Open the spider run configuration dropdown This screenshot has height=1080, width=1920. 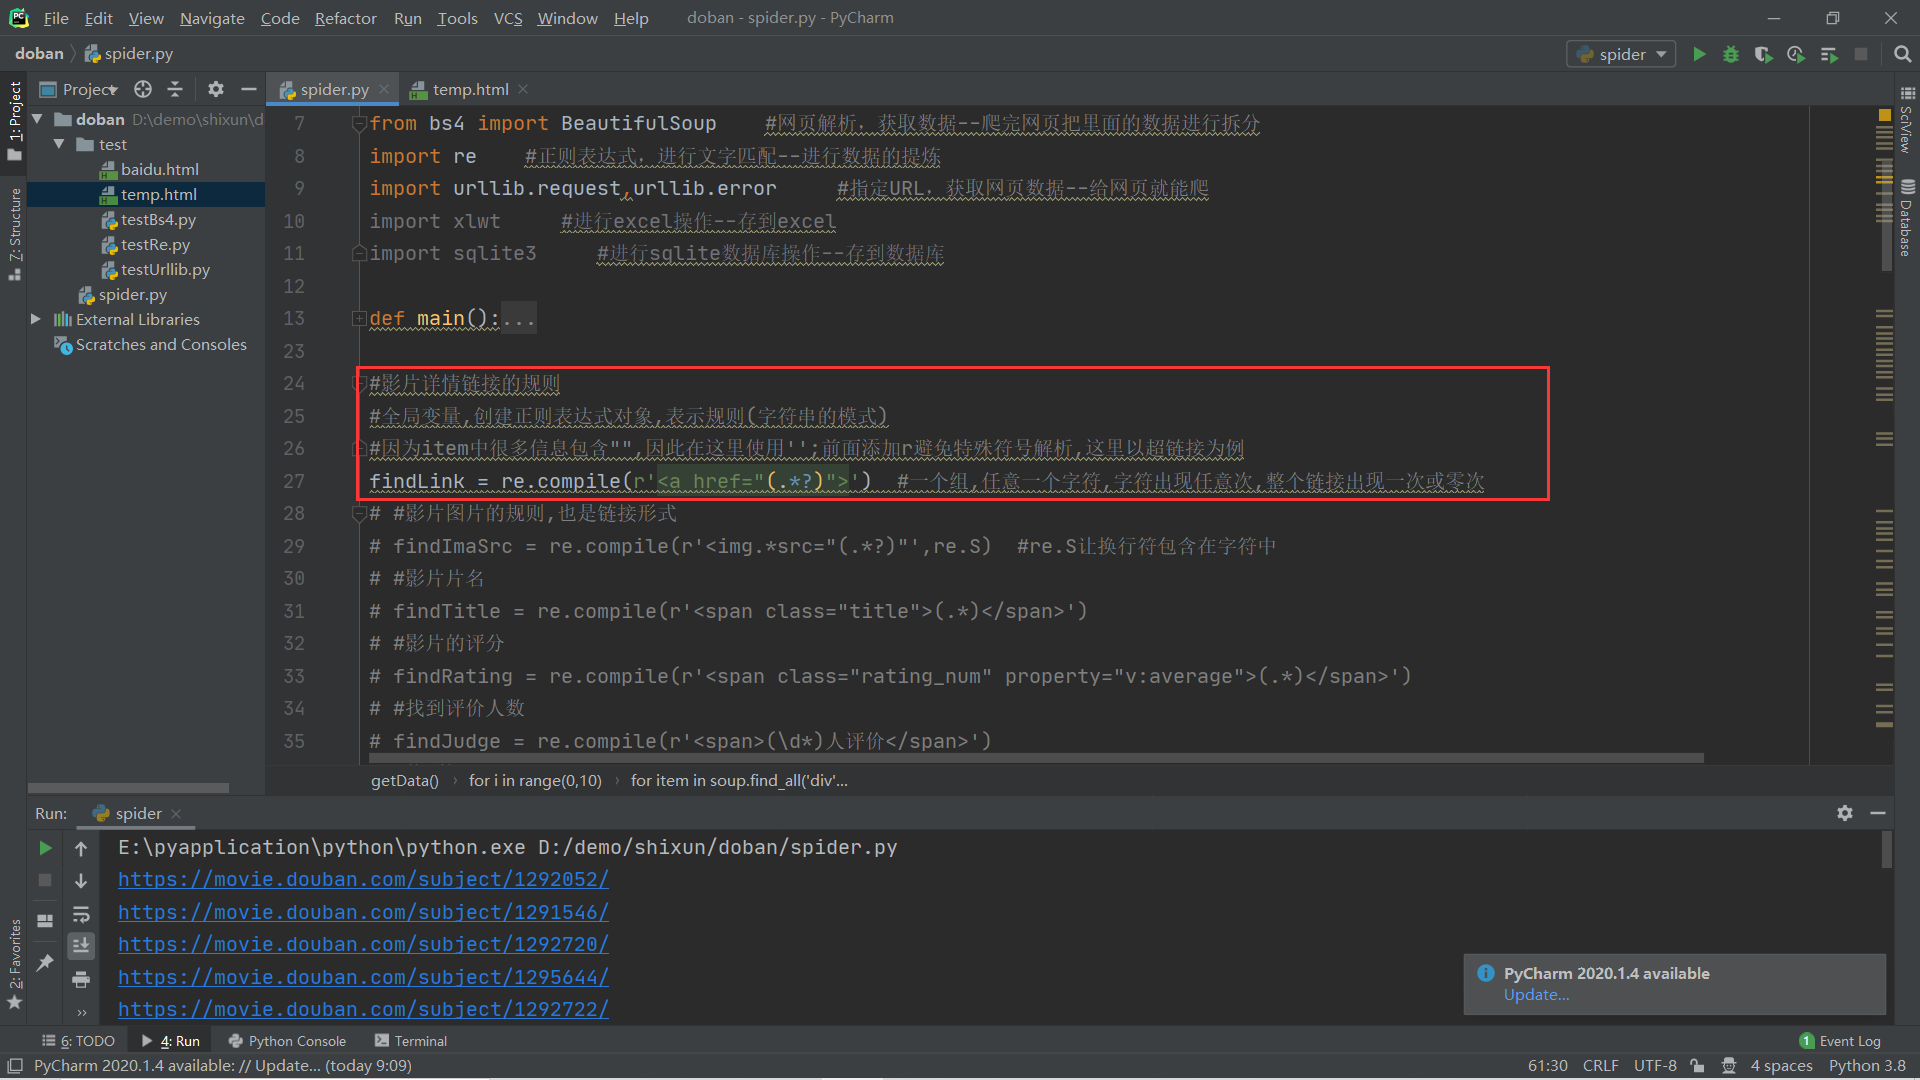(1622, 54)
